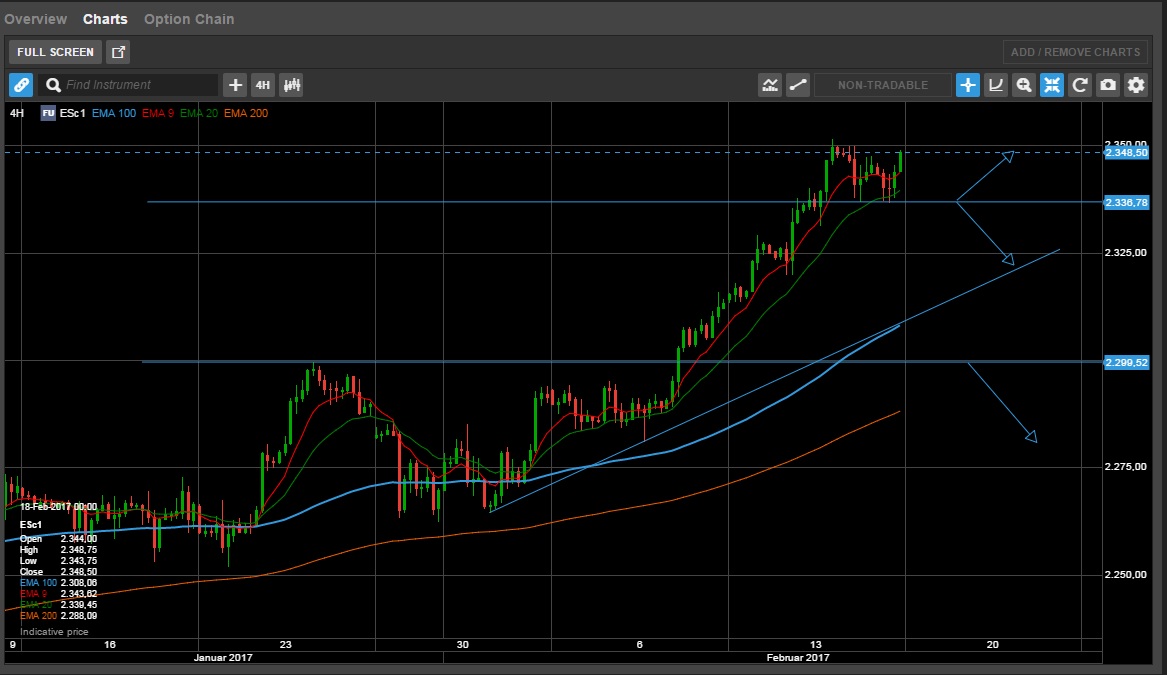Click the NON-TRADABLE button
The width and height of the screenshot is (1167, 675).
pyautogui.click(x=883, y=85)
